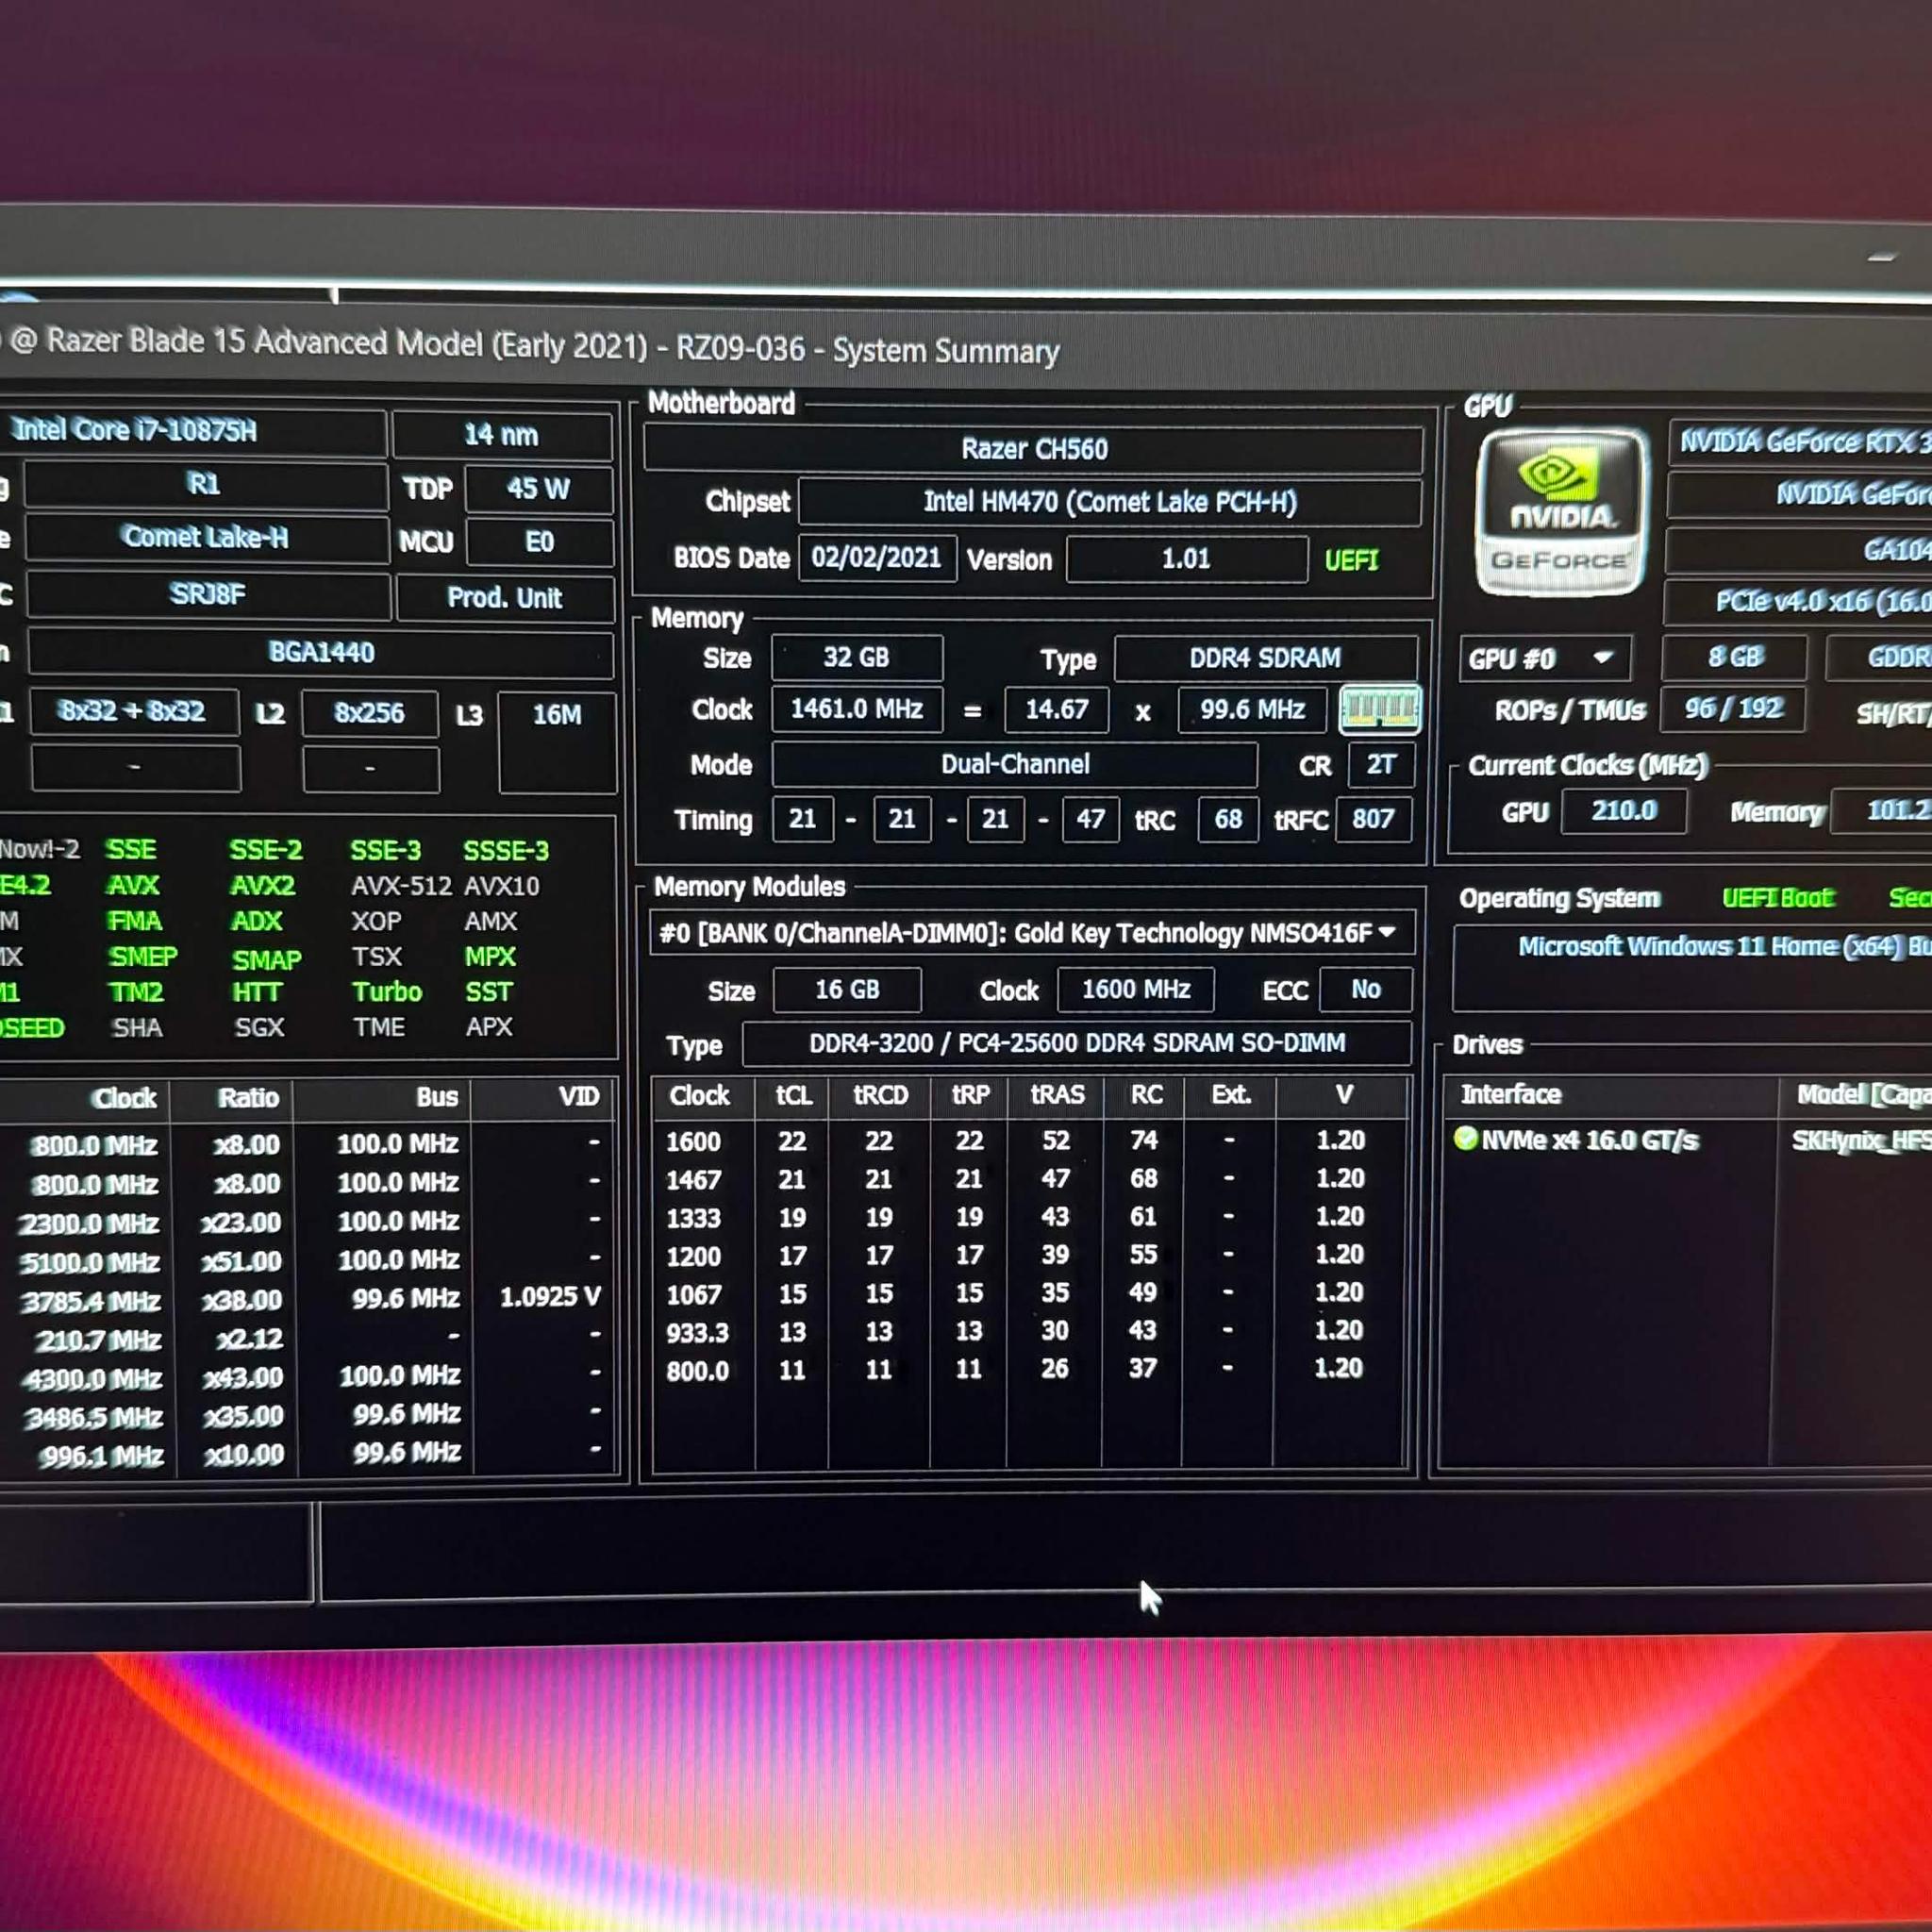Click the 2T command rate field
1932x1932 pixels.
tap(1381, 765)
